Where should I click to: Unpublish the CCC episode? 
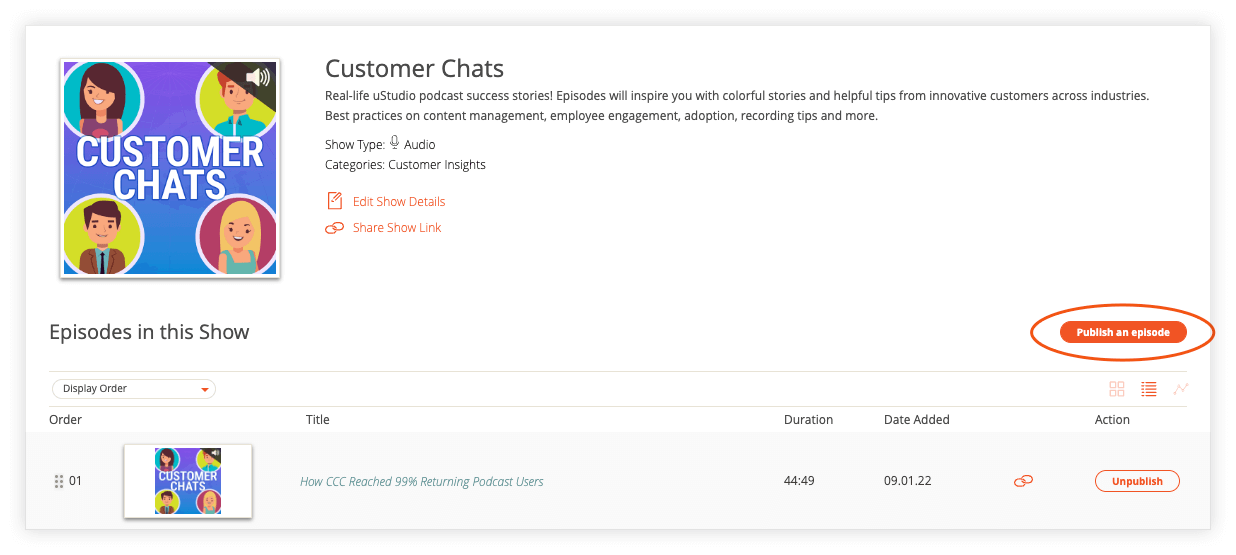[1138, 481]
